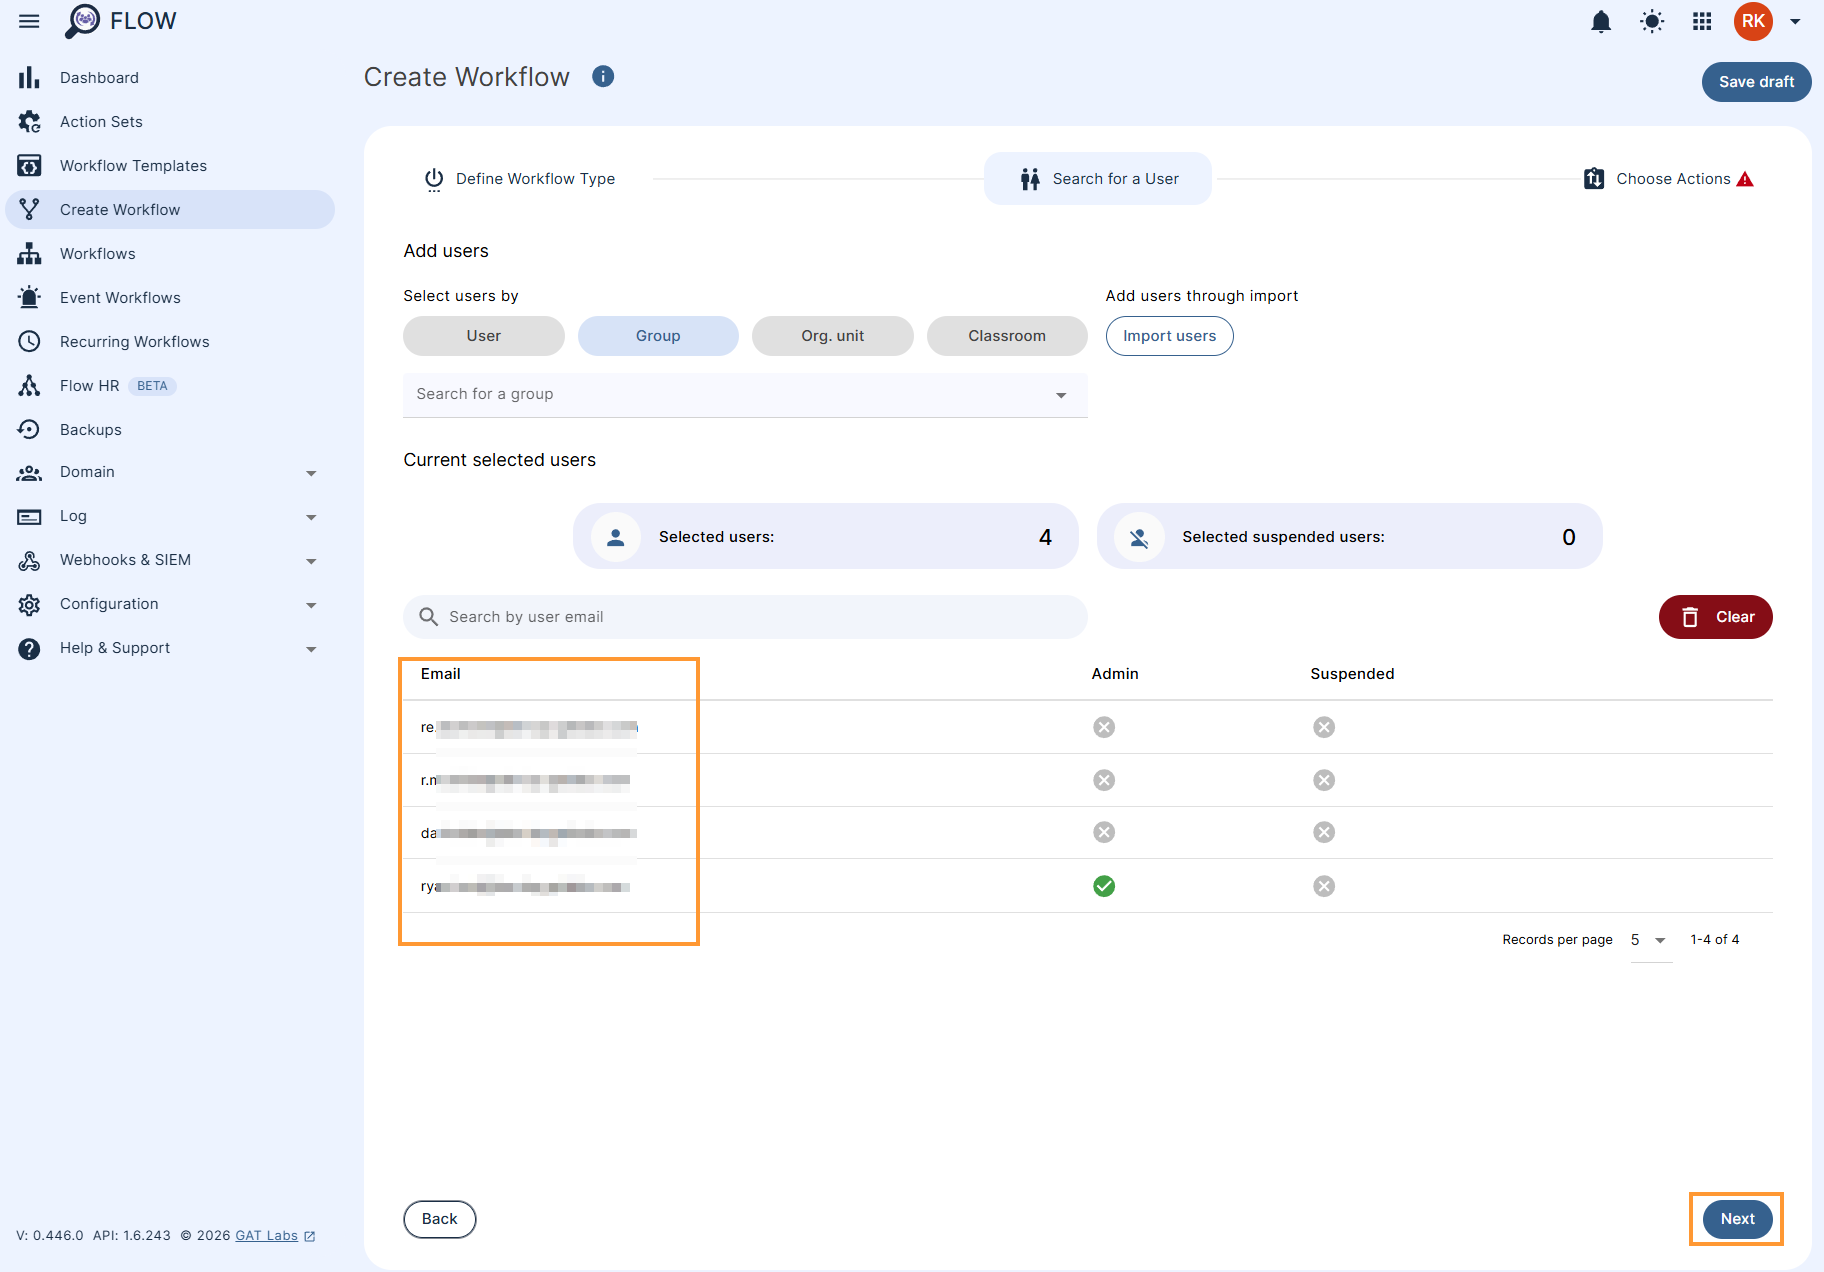This screenshot has height=1272, width=1824.
Task: Click the email cell starting with 'da'
Action: coord(529,833)
